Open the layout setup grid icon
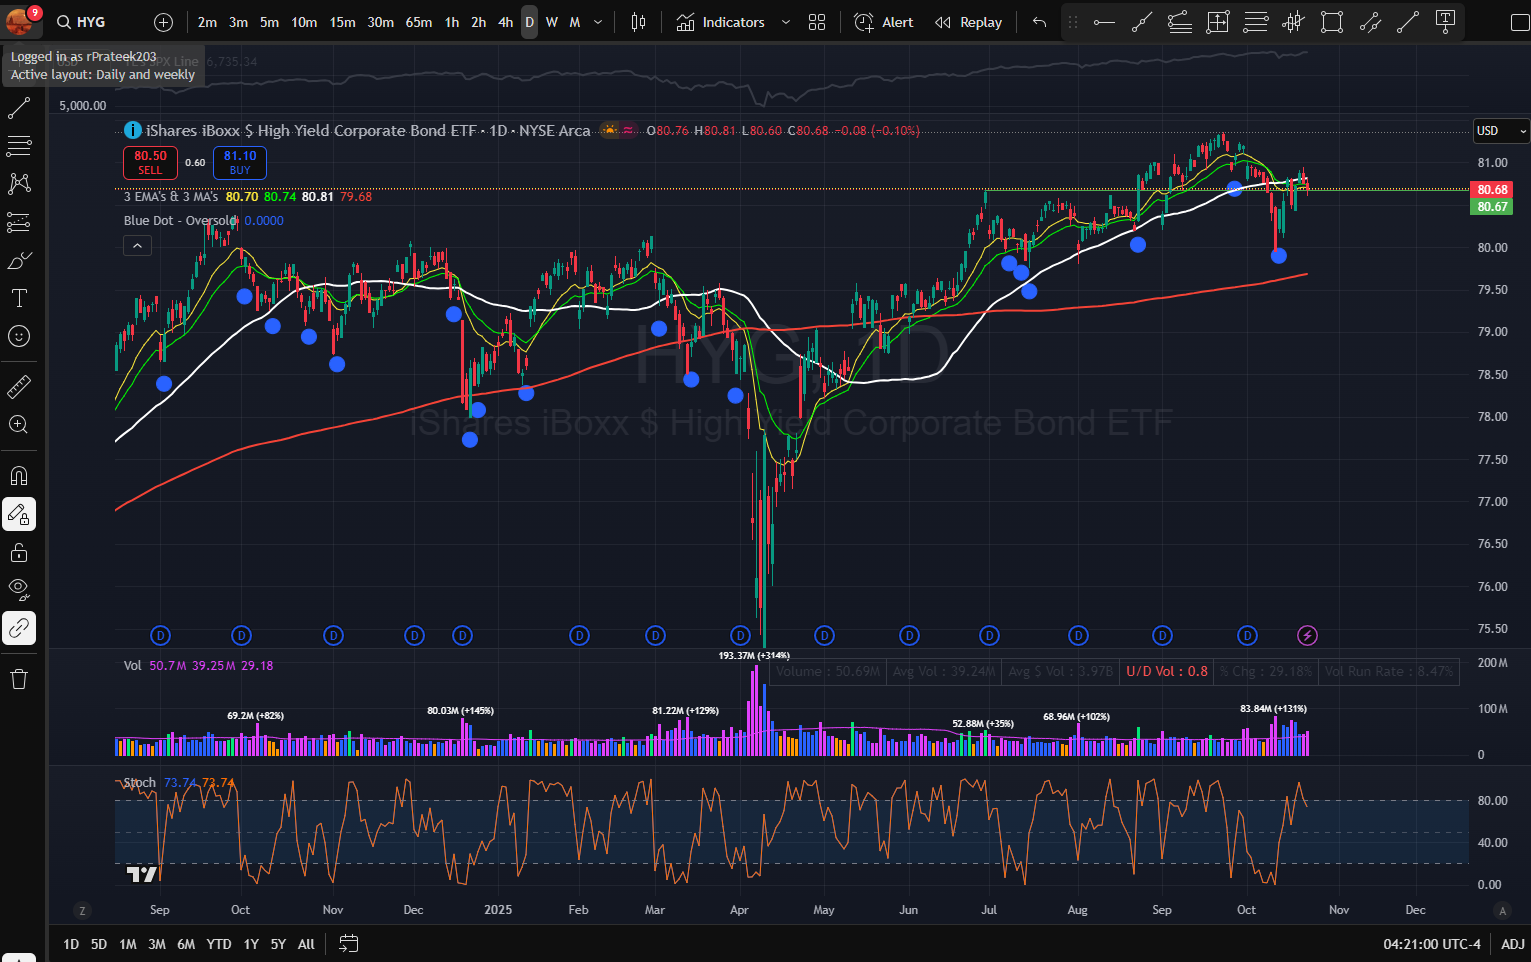Viewport: 1531px width, 962px height. pos(817,22)
